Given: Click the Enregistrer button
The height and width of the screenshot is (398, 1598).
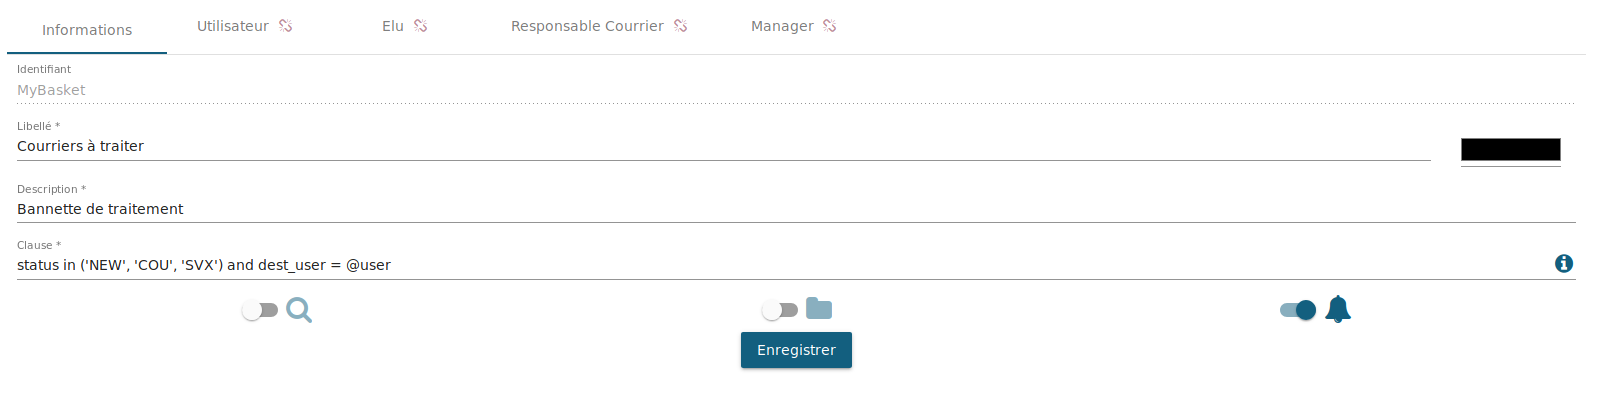Looking at the screenshot, I should 796,350.
